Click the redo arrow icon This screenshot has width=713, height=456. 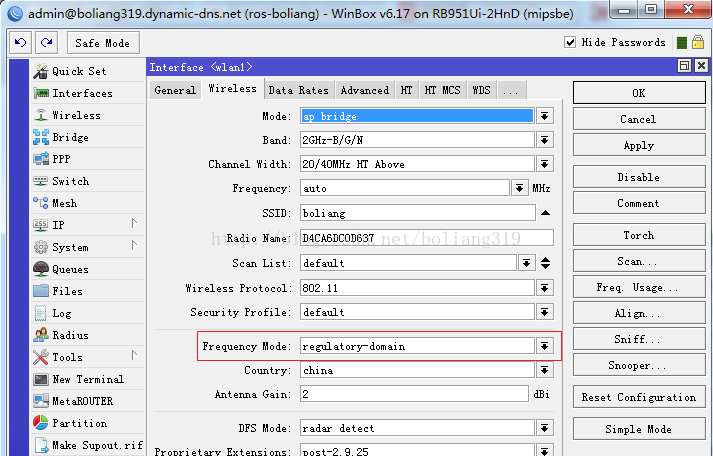(x=46, y=43)
